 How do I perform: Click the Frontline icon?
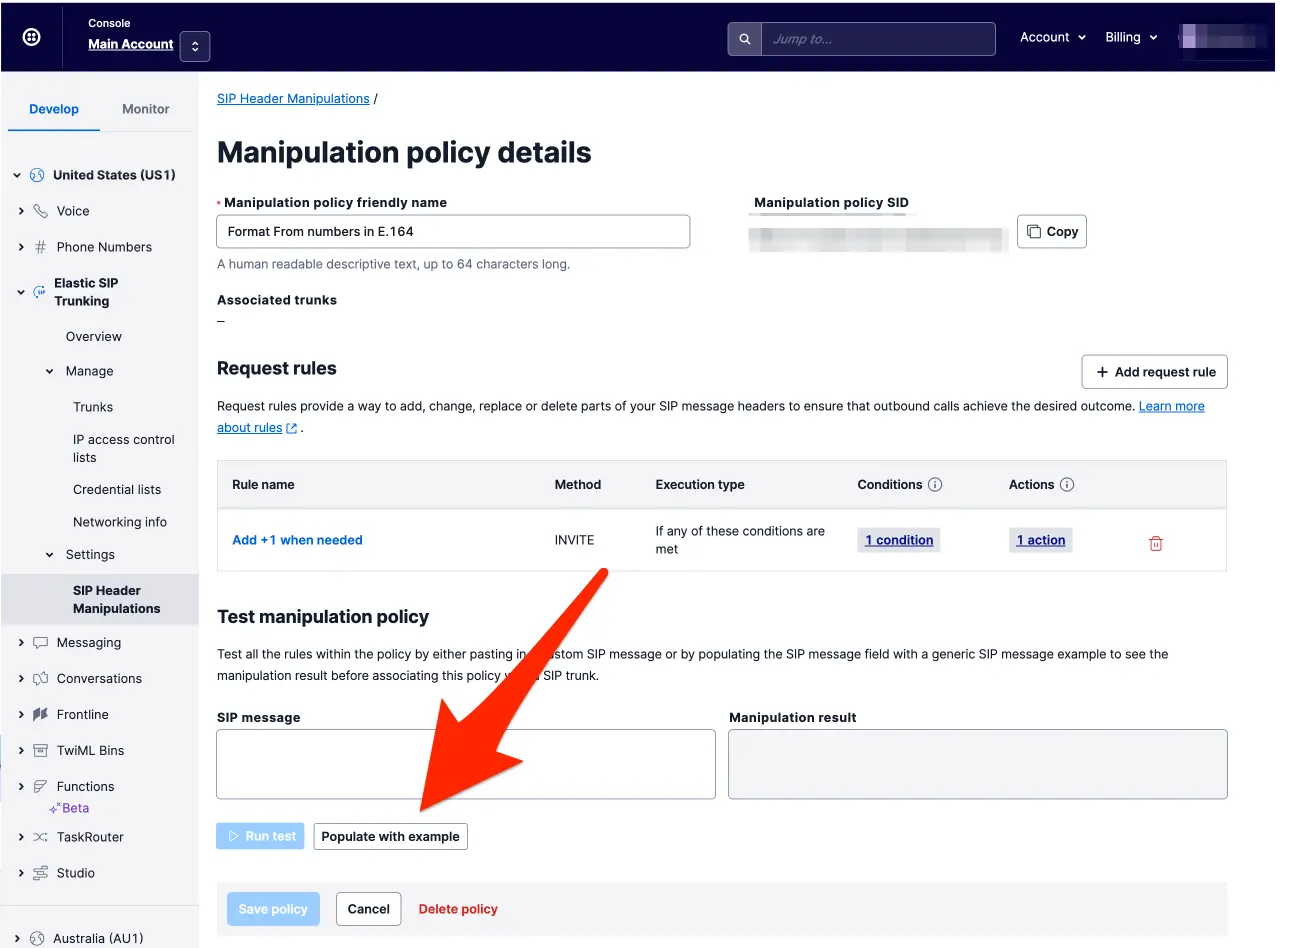click(41, 715)
